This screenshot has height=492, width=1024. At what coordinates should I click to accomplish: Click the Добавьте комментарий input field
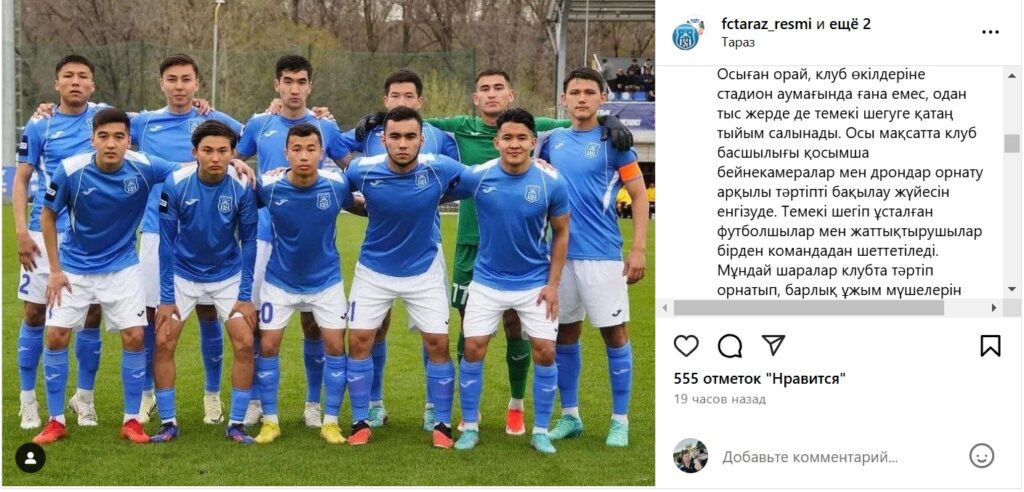[x=810, y=457]
